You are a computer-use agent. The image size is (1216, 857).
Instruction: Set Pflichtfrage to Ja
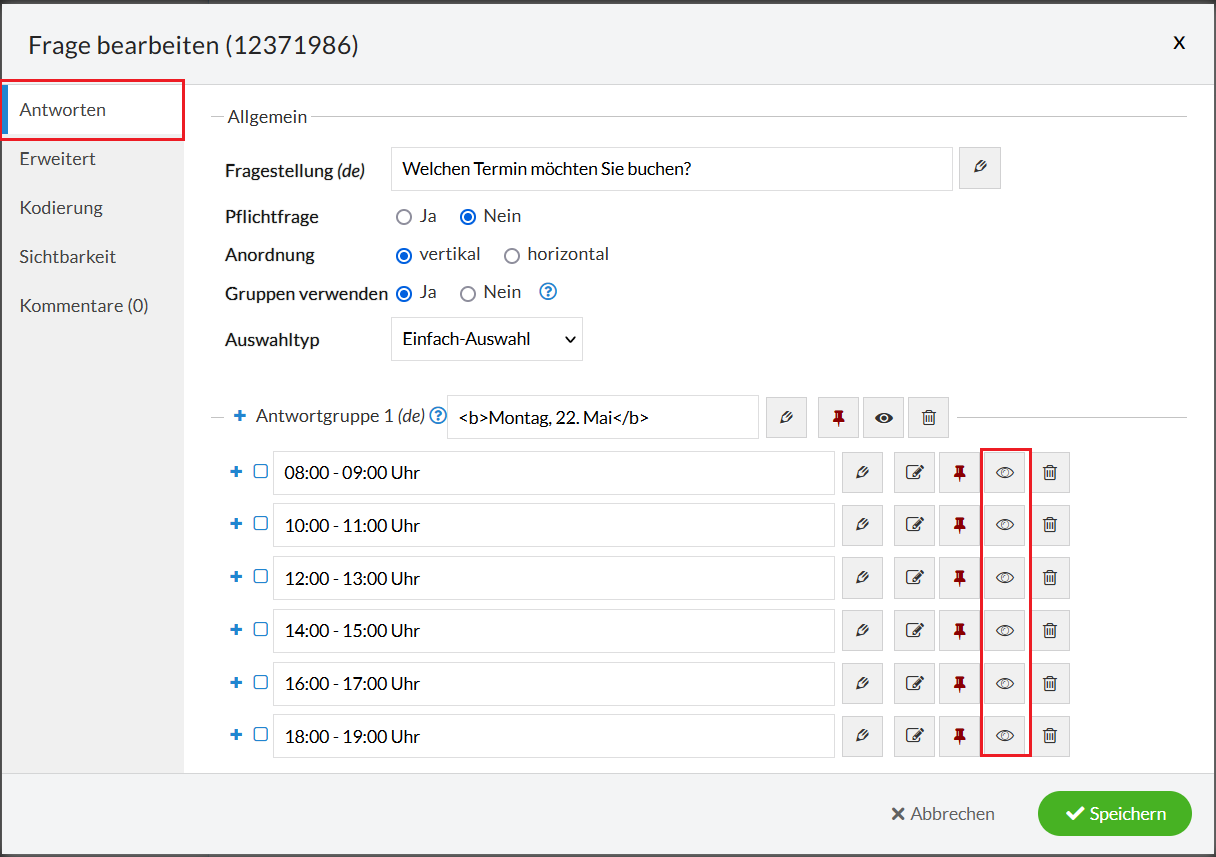pyautogui.click(x=404, y=217)
